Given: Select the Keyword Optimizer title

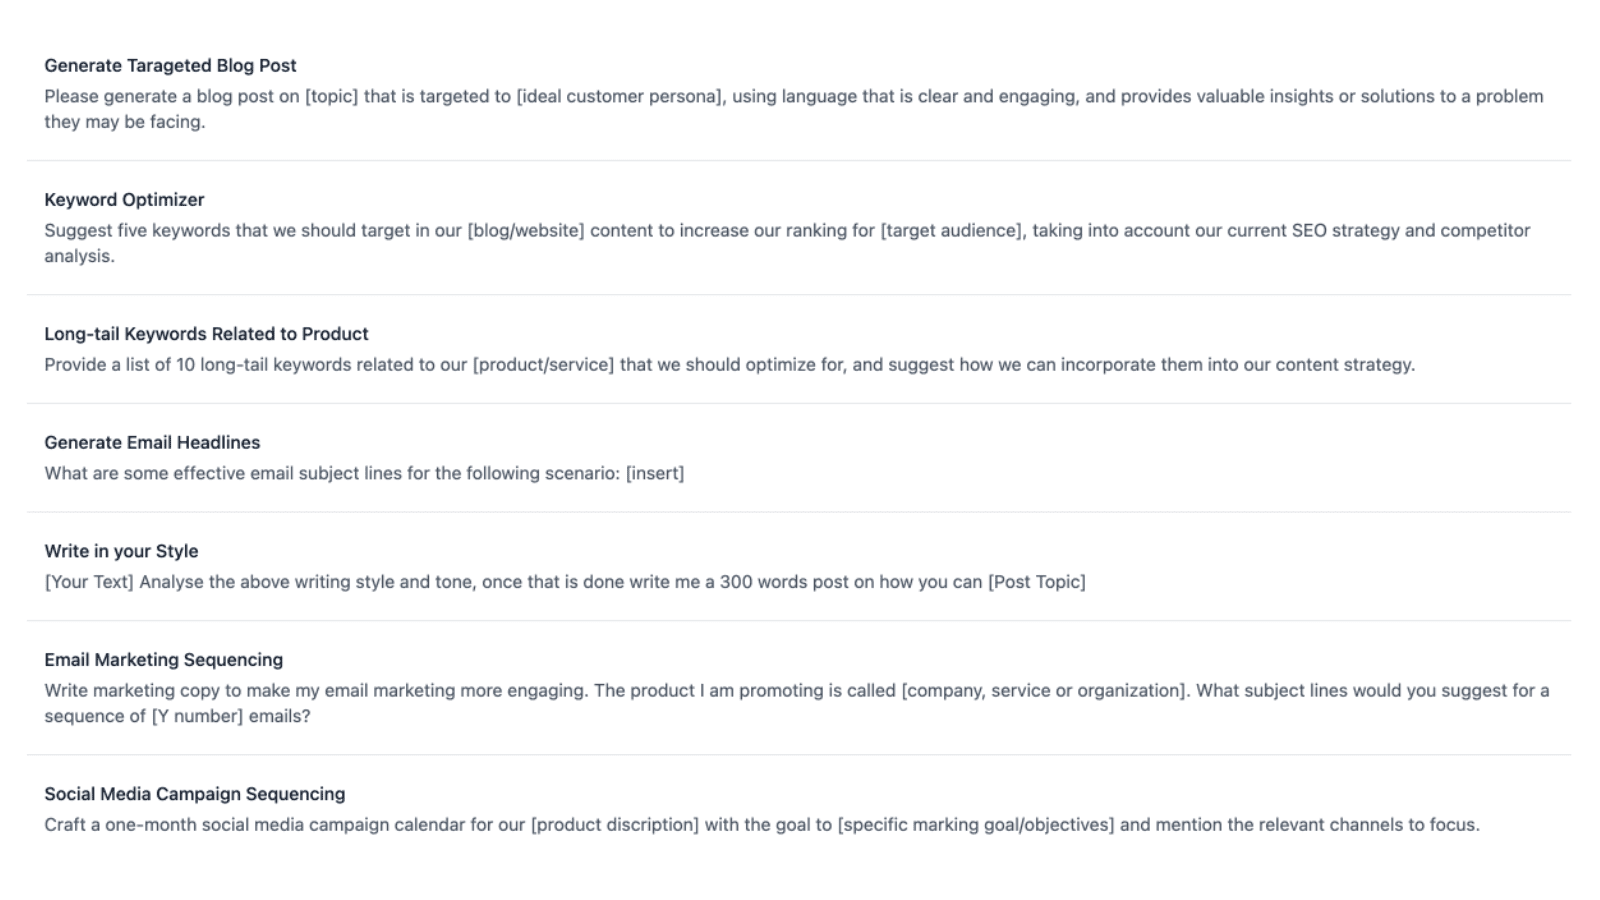Looking at the screenshot, I should pyautogui.click(x=124, y=199).
